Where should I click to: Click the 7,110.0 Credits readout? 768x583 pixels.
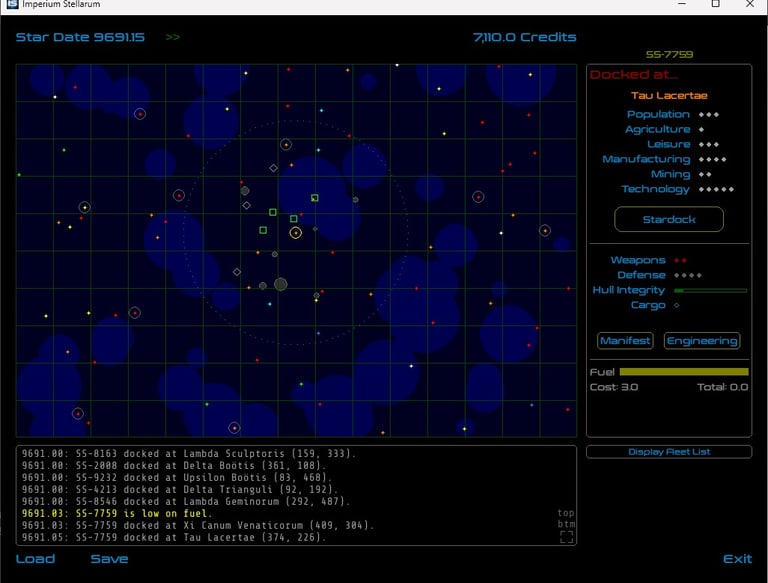click(525, 37)
